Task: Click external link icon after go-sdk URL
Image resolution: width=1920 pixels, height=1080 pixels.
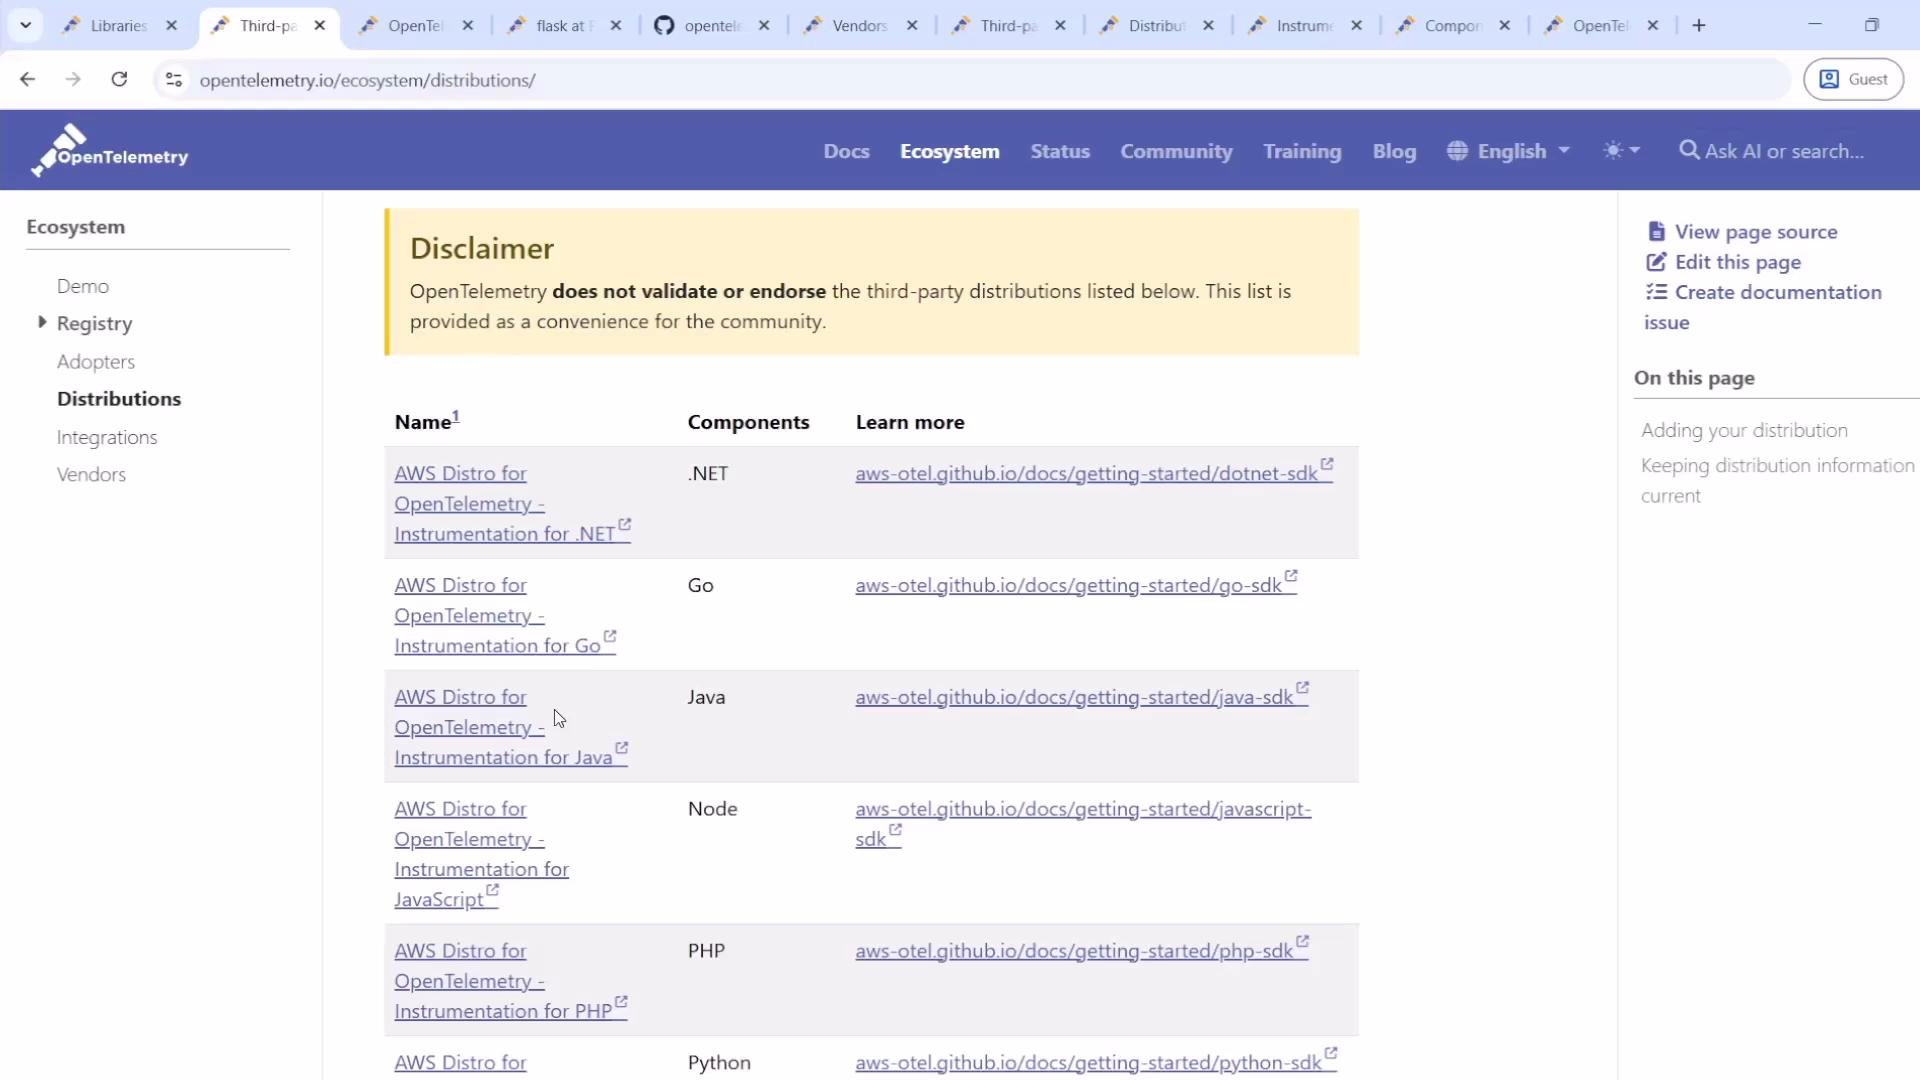Action: [1291, 576]
